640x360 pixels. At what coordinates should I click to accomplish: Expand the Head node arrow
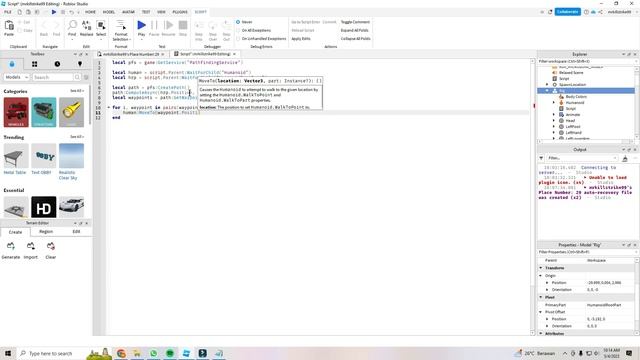(554, 121)
